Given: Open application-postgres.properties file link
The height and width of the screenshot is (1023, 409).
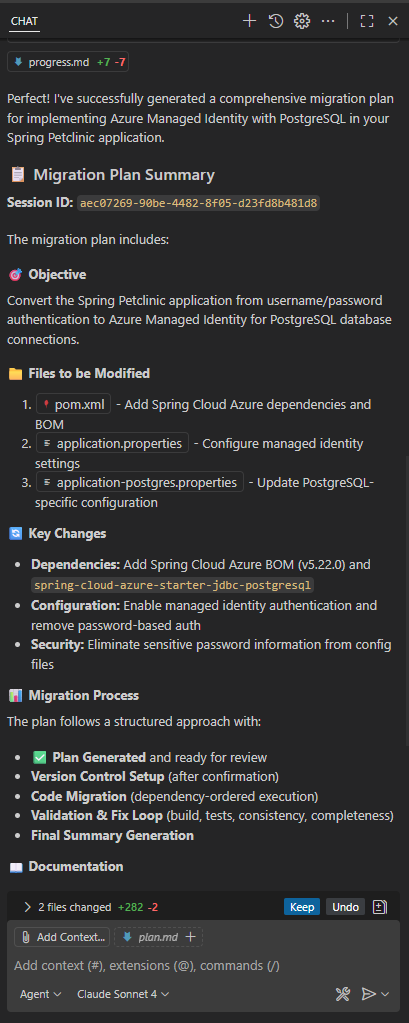Looking at the screenshot, I should [139, 482].
